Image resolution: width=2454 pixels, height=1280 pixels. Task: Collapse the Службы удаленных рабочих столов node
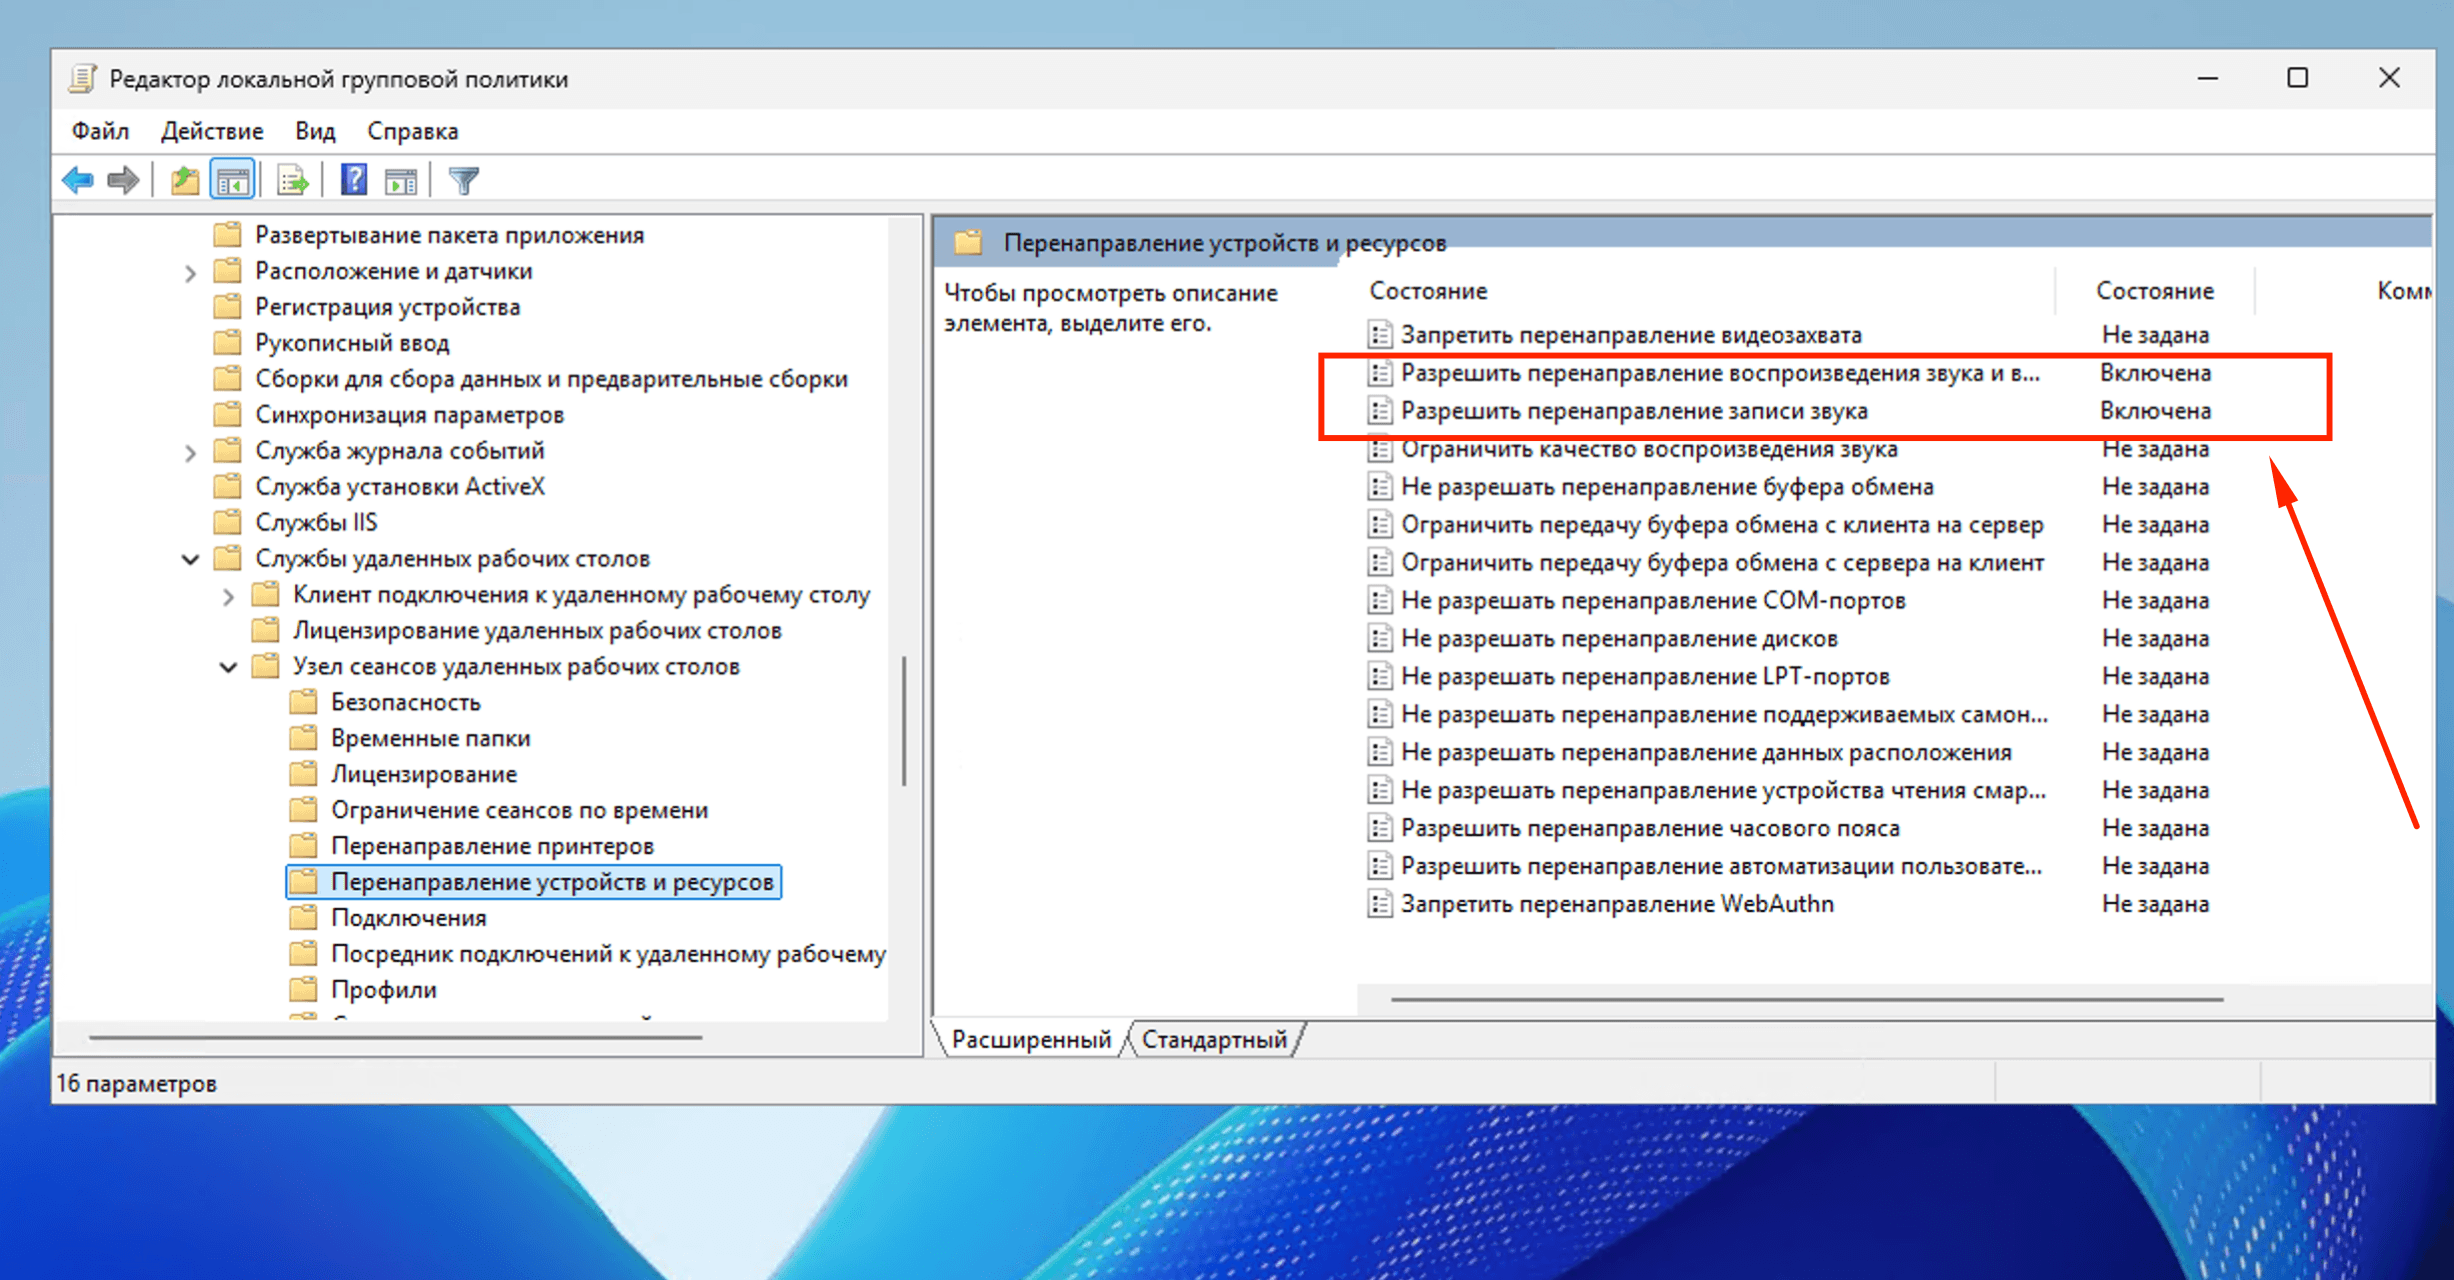tap(190, 559)
